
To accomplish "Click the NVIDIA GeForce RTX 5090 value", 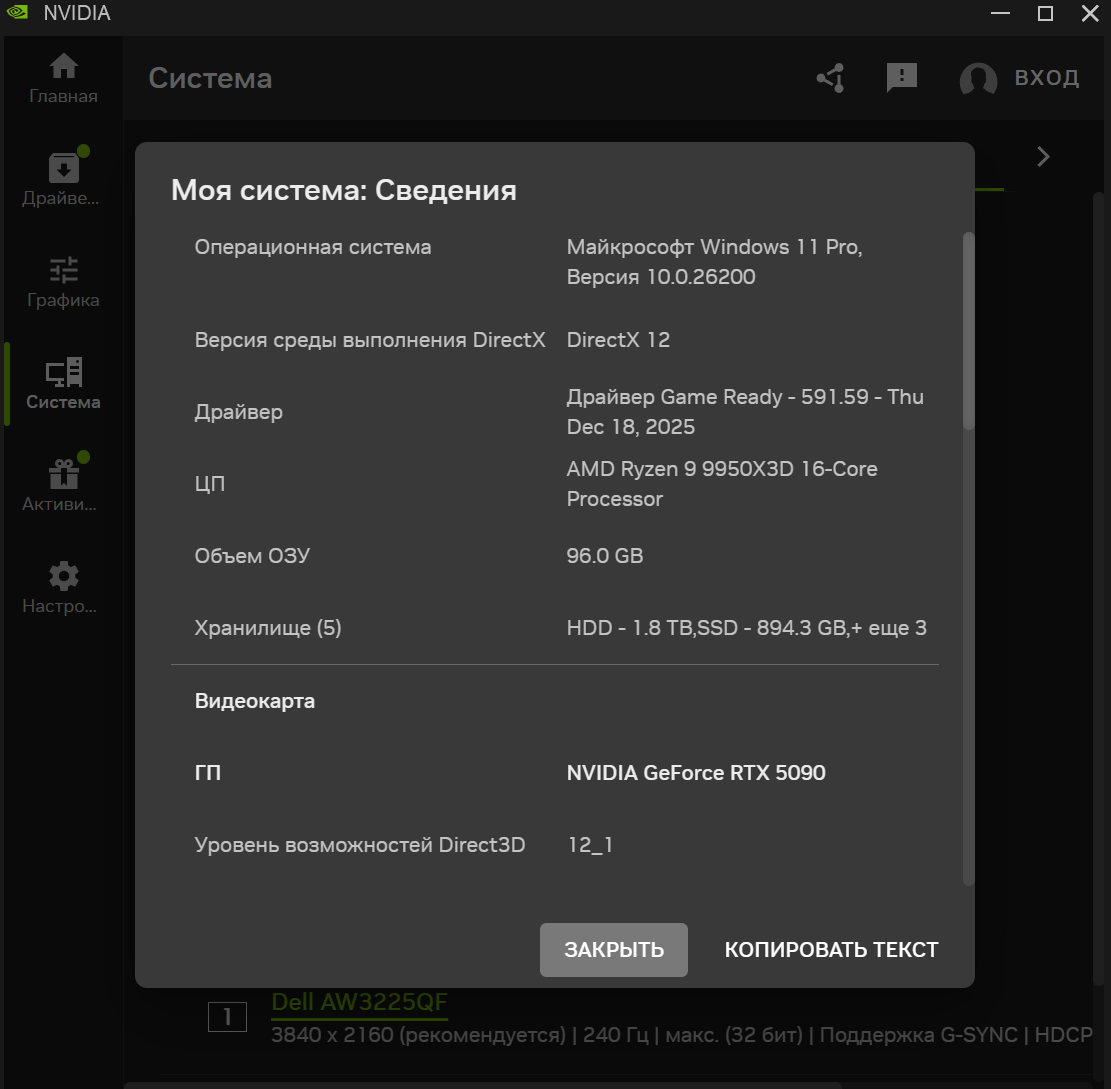I will [x=696, y=773].
